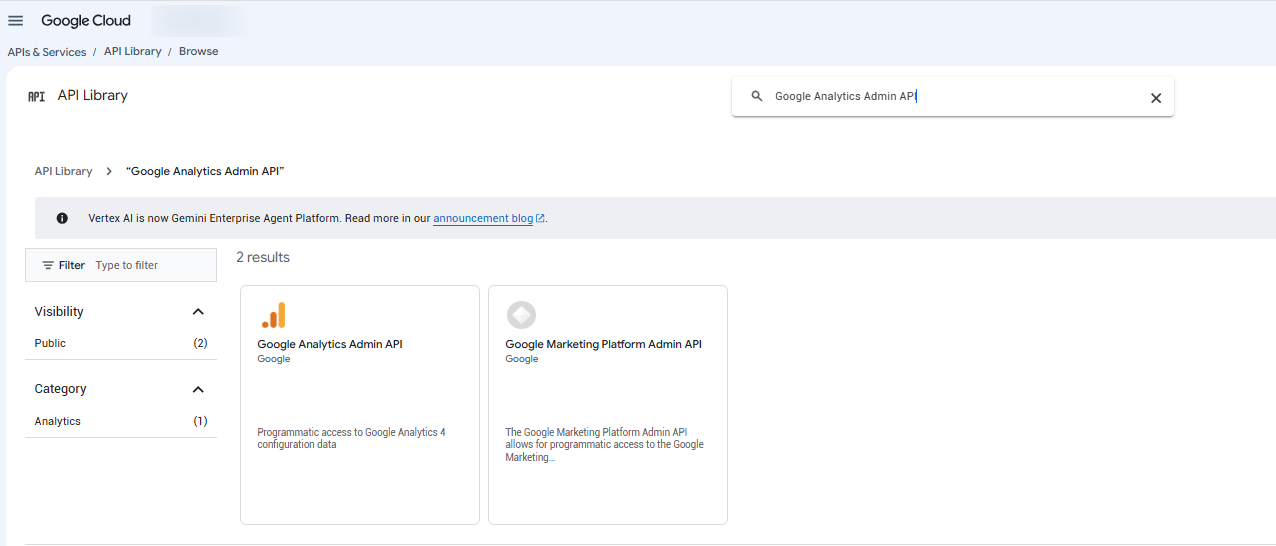The width and height of the screenshot is (1276, 546).
Task: Clear the search with the X icon
Action: pos(1156,98)
